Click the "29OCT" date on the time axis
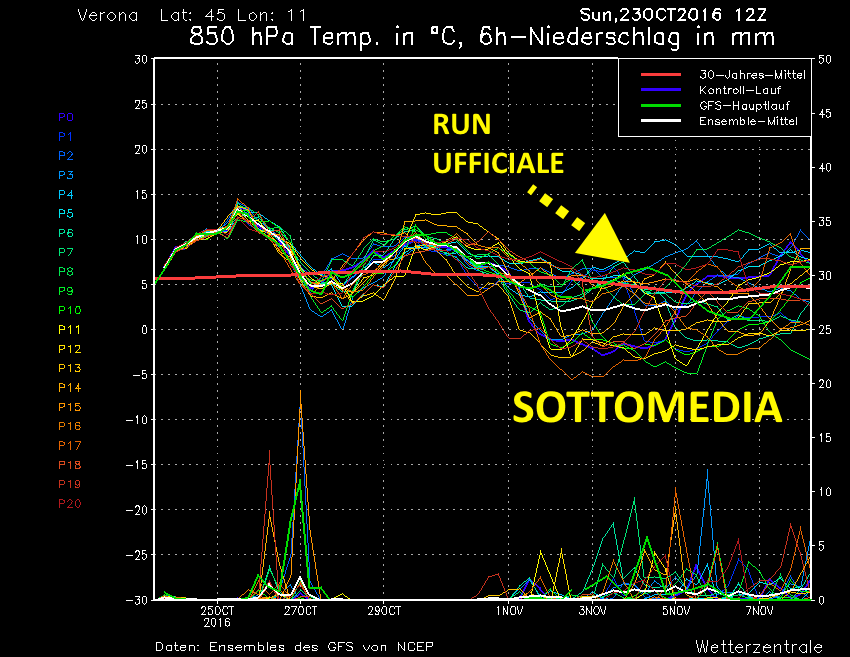 384,611
